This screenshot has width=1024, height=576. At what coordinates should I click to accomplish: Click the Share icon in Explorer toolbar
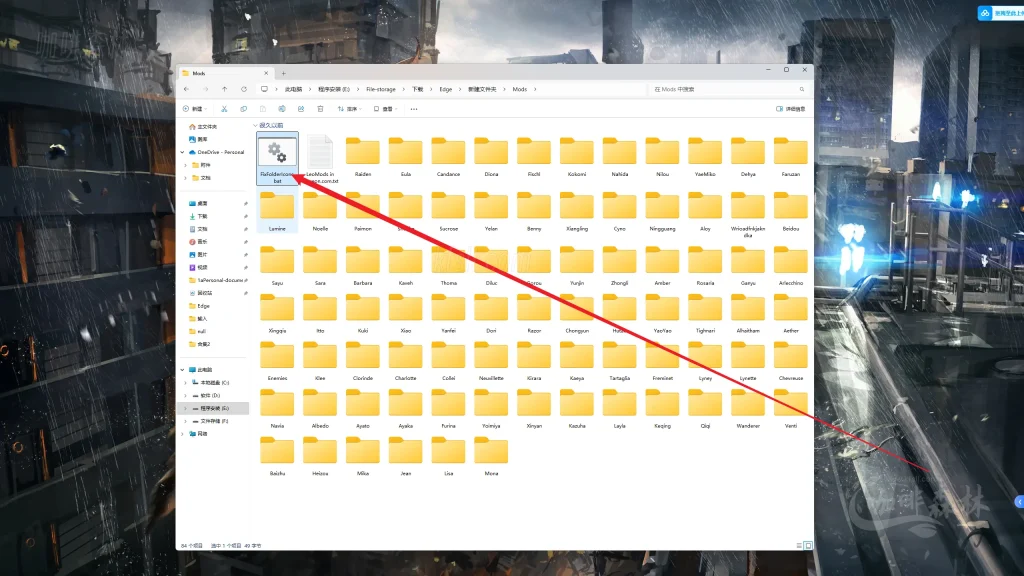(301, 109)
